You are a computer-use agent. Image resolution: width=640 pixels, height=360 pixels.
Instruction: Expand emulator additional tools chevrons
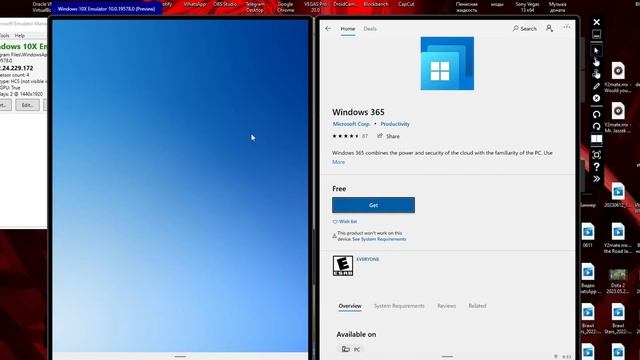pos(596,179)
